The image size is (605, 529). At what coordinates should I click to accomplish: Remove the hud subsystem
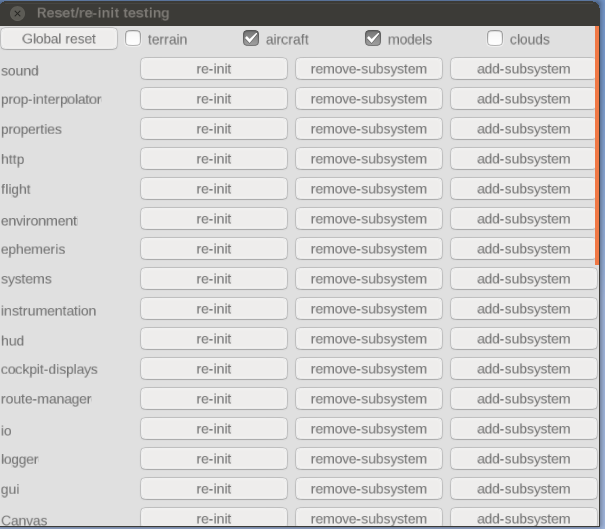coord(369,339)
